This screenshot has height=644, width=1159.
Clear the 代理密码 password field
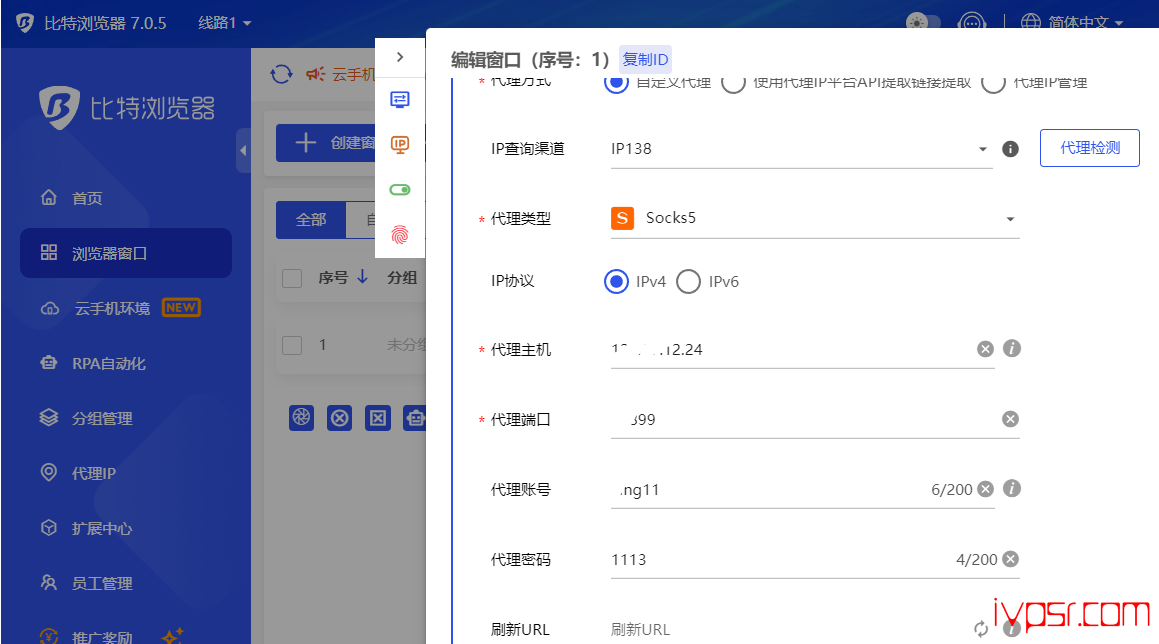(1010, 559)
